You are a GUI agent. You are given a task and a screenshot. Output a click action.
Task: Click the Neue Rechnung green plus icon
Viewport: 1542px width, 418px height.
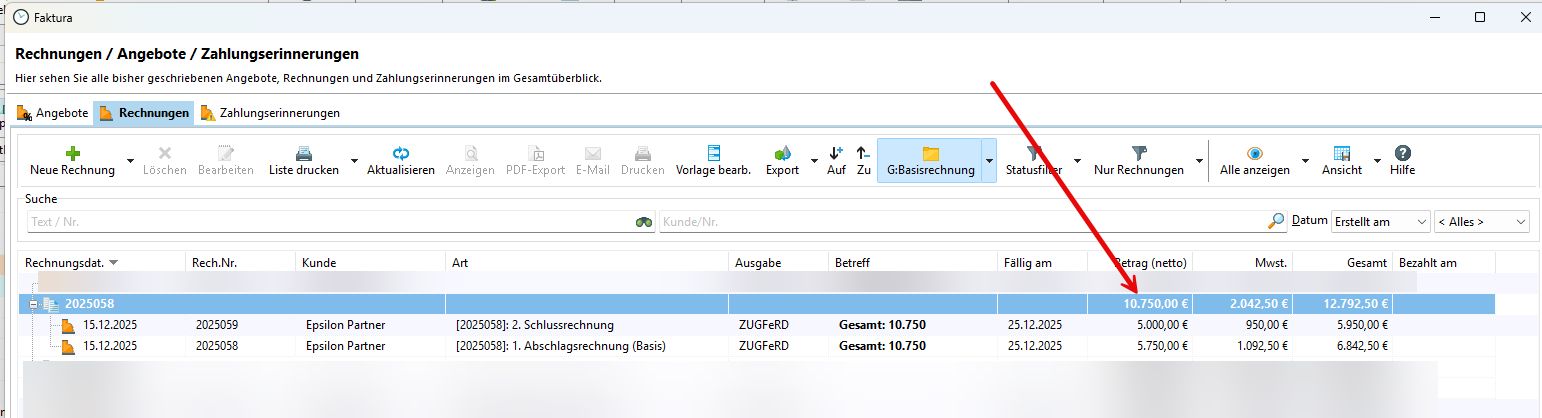72,154
